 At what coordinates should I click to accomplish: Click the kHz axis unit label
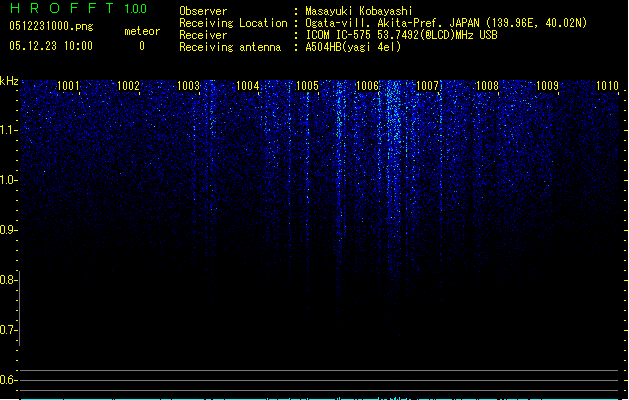click(9, 81)
